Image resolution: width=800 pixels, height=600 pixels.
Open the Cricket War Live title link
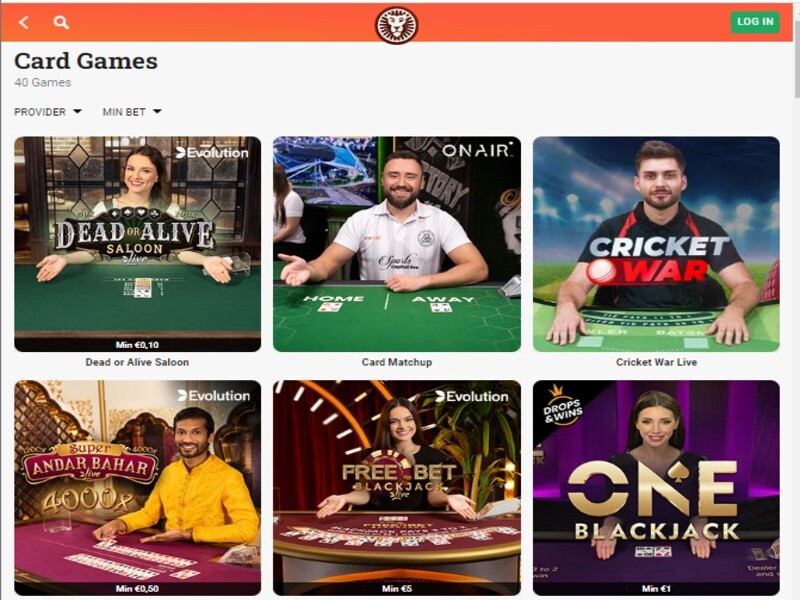click(656, 362)
